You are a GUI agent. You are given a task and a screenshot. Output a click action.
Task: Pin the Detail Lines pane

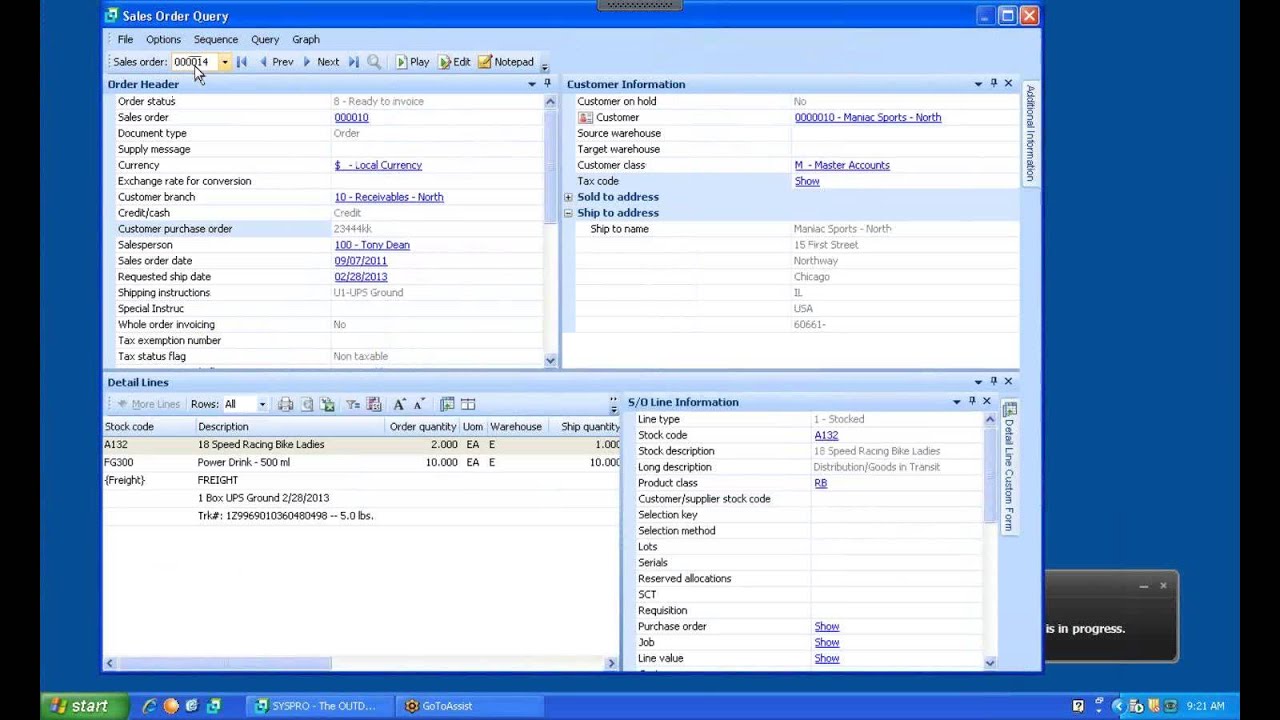(x=993, y=381)
